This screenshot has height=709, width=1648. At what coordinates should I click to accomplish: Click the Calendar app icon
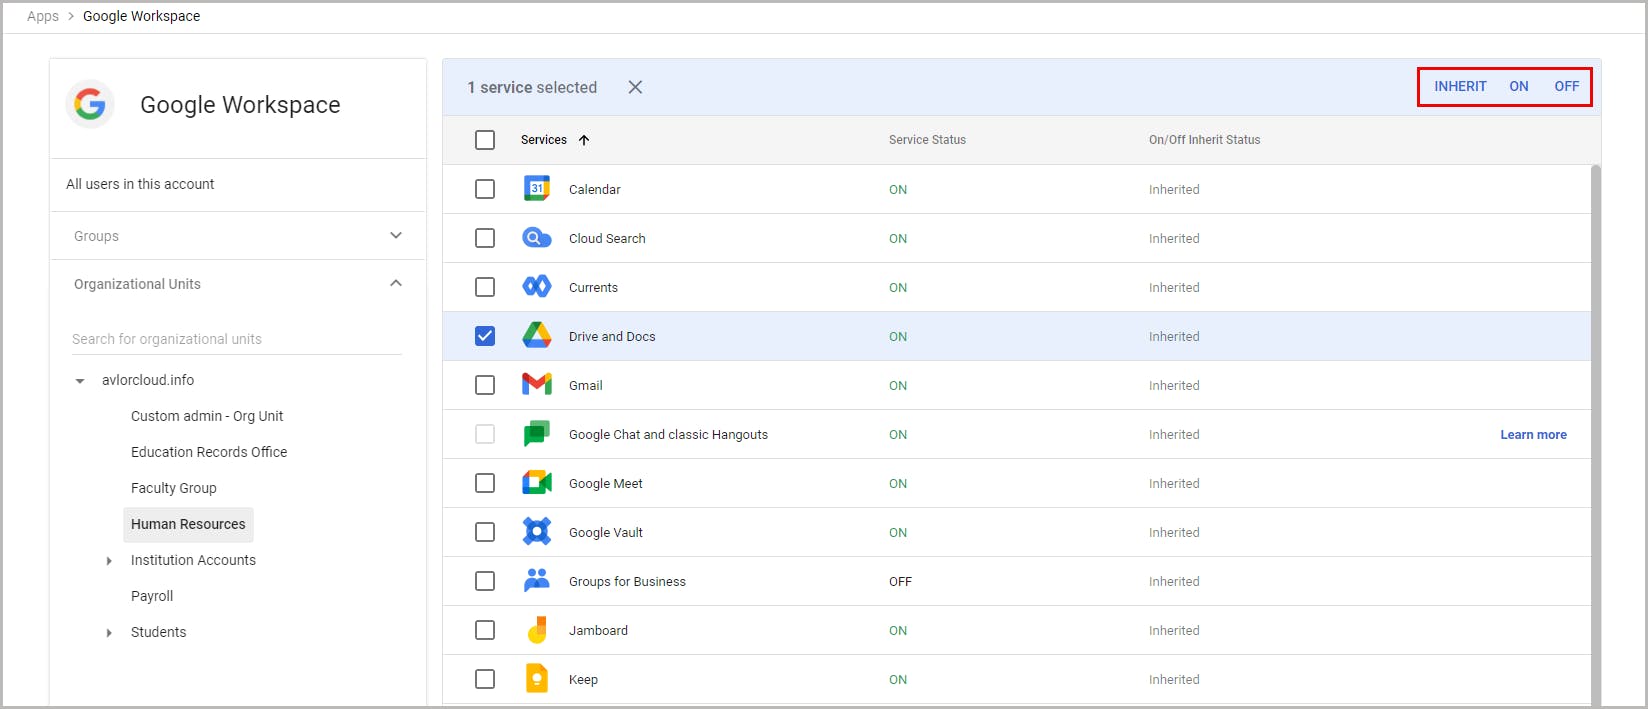pyautogui.click(x=537, y=189)
